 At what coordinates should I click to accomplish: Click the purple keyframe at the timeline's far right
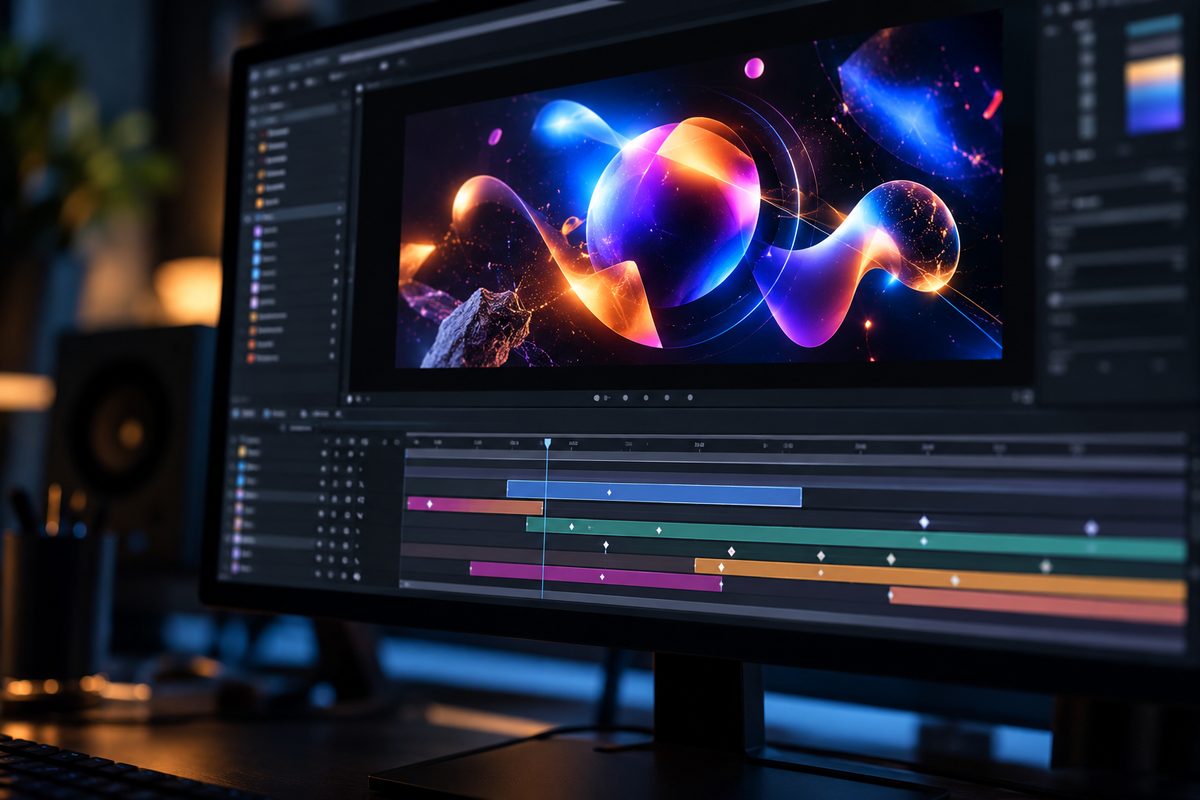pos(1091,527)
